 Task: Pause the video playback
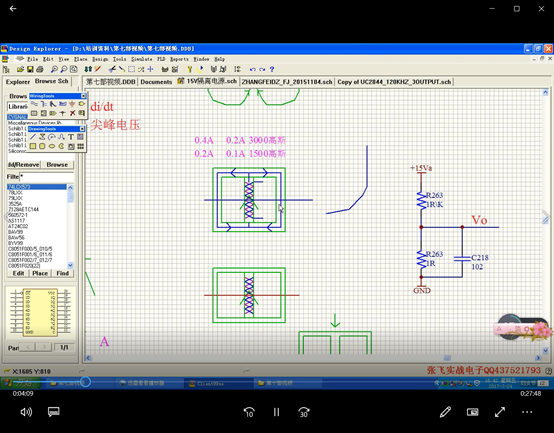pyautogui.click(x=276, y=412)
